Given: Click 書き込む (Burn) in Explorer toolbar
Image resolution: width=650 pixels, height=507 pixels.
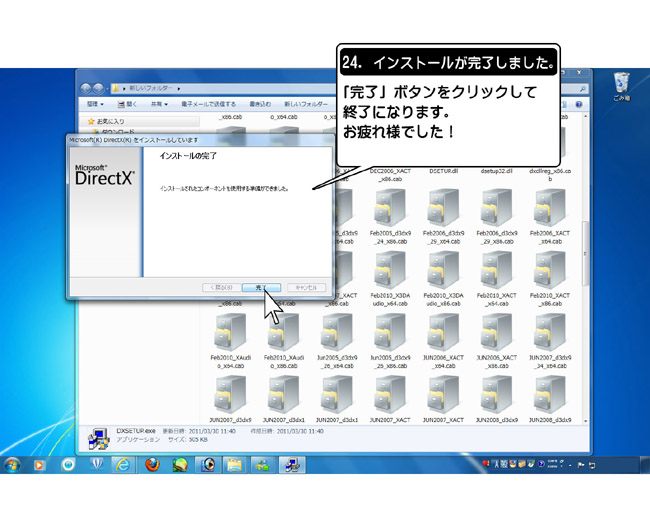Looking at the screenshot, I should [x=260, y=104].
